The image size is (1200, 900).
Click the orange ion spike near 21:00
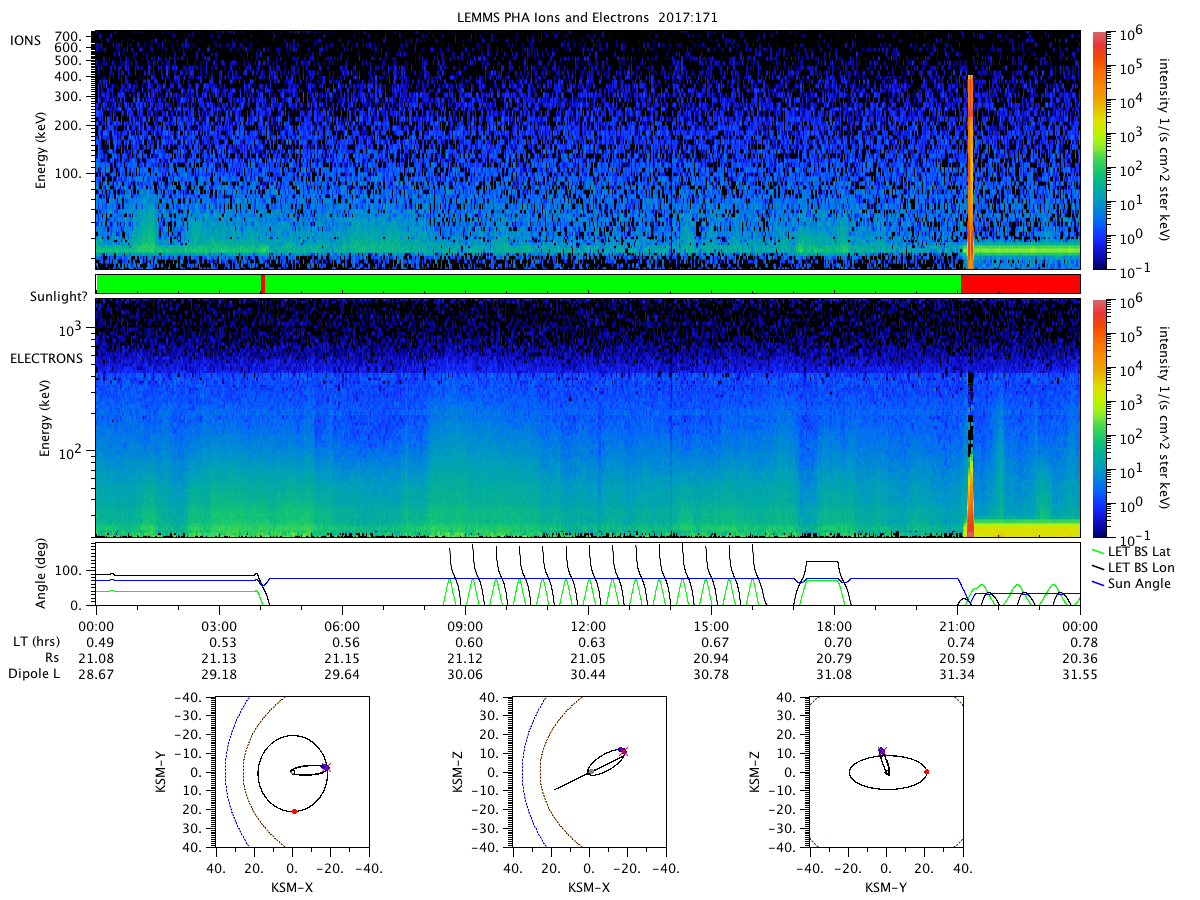pyautogui.click(x=970, y=171)
